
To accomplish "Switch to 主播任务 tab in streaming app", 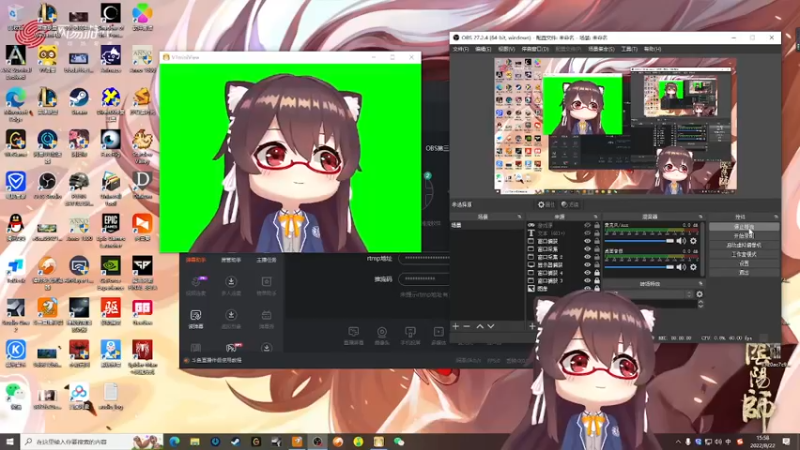I will 266,260.
